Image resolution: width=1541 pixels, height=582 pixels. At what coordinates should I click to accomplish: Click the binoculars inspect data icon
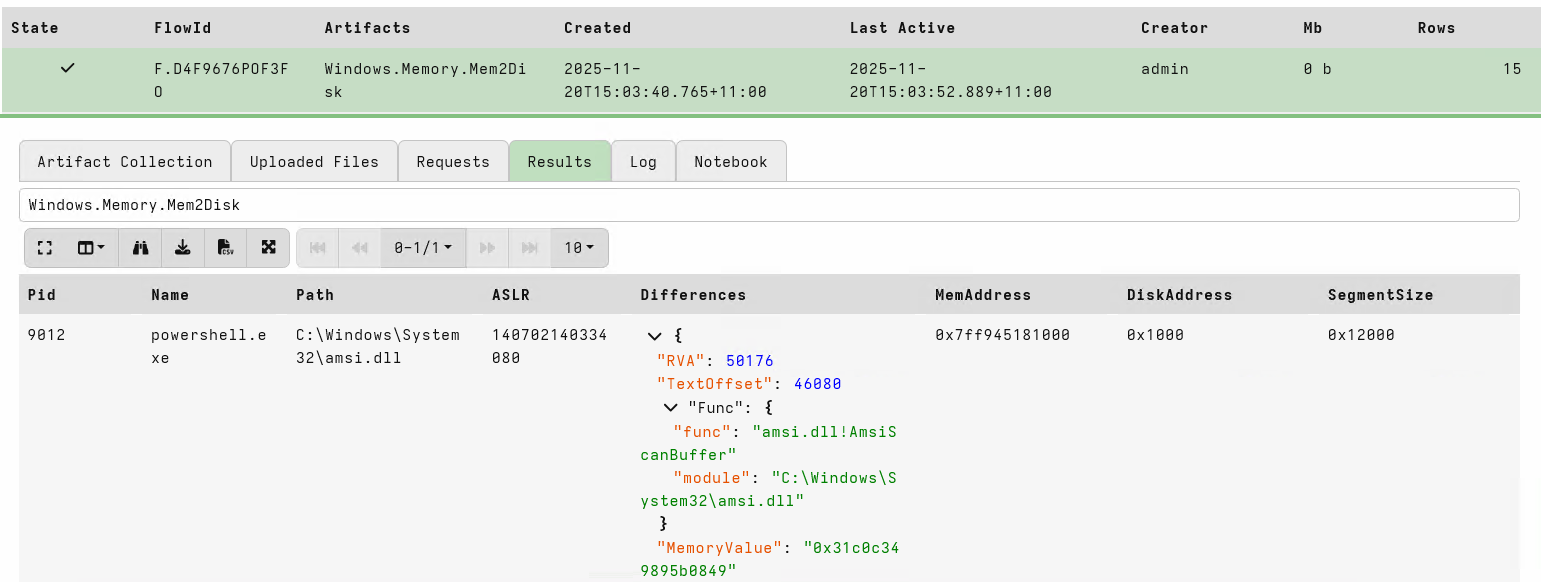[x=140, y=248]
